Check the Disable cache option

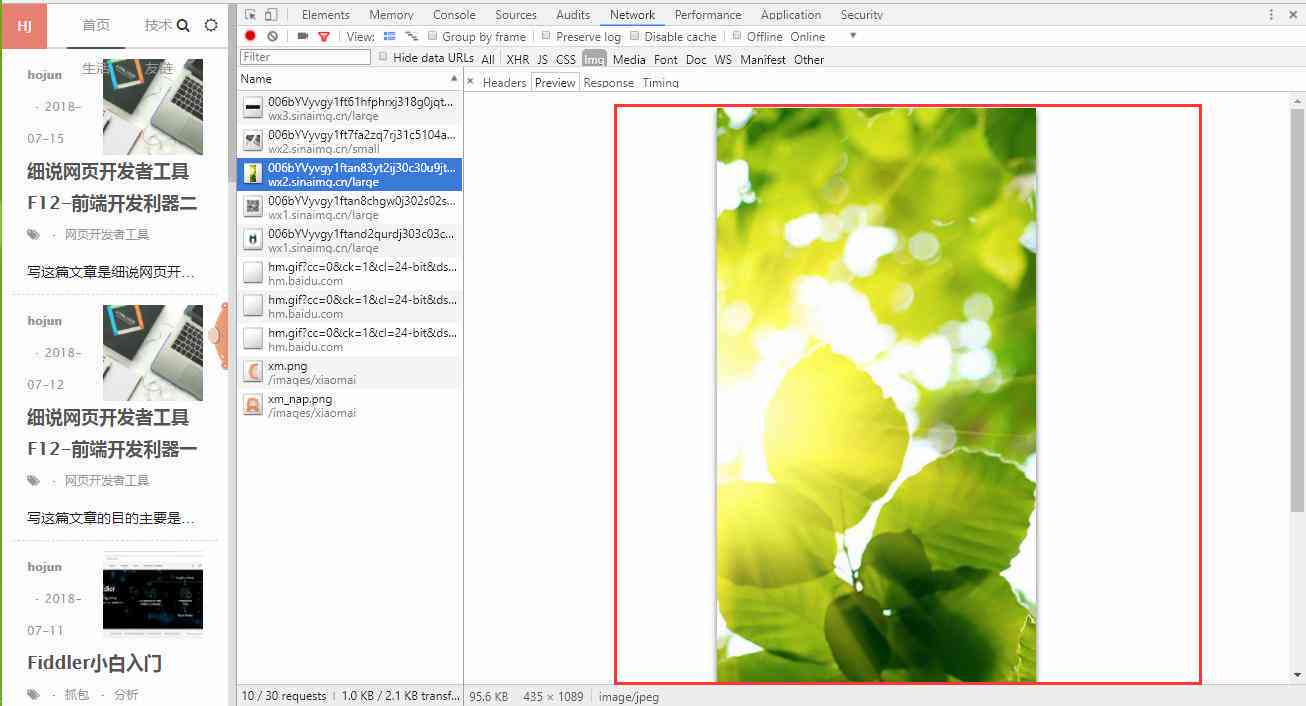coord(634,36)
